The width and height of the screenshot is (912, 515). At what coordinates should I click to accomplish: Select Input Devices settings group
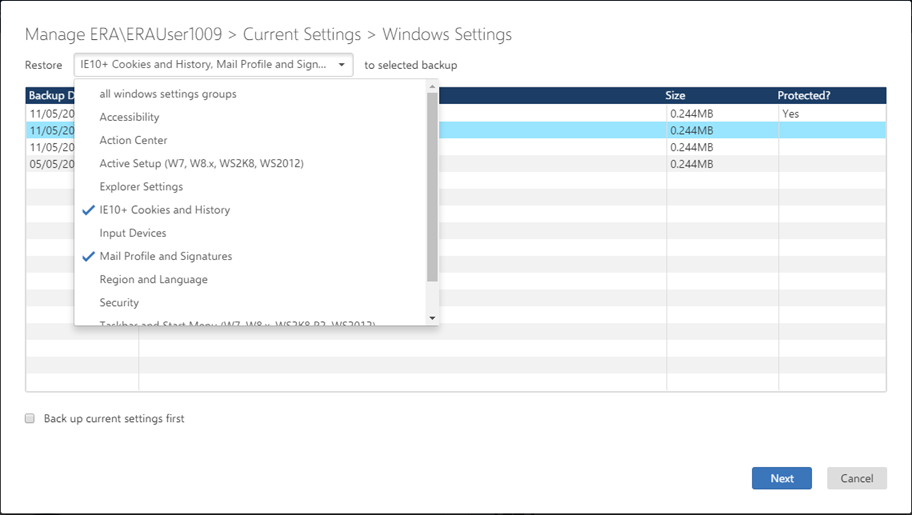(x=133, y=233)
